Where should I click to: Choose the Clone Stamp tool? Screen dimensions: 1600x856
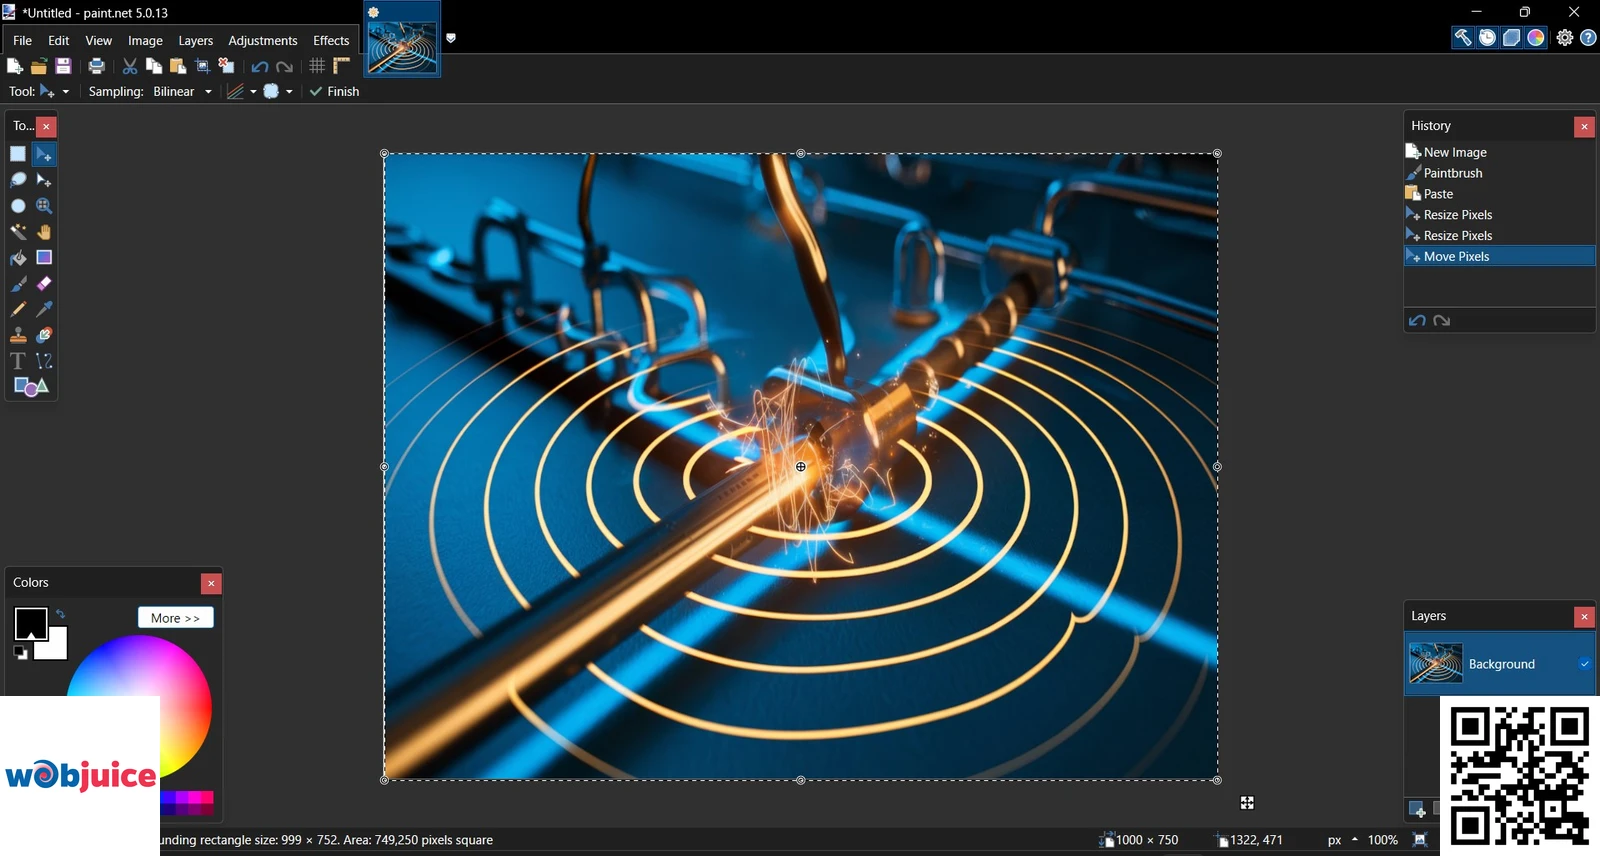click(18, 336)
